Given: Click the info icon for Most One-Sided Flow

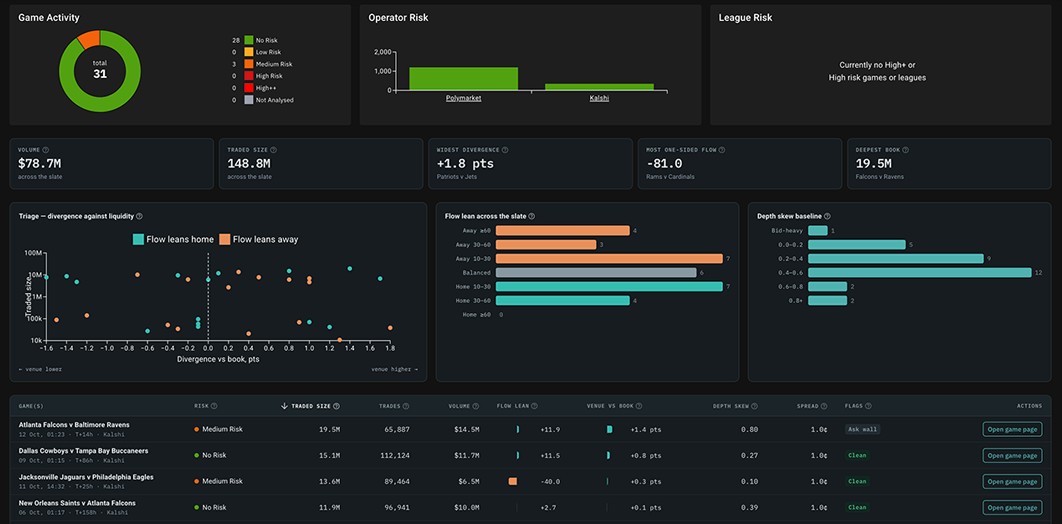Looking at the screenshot, I should (x=722, y=150).
